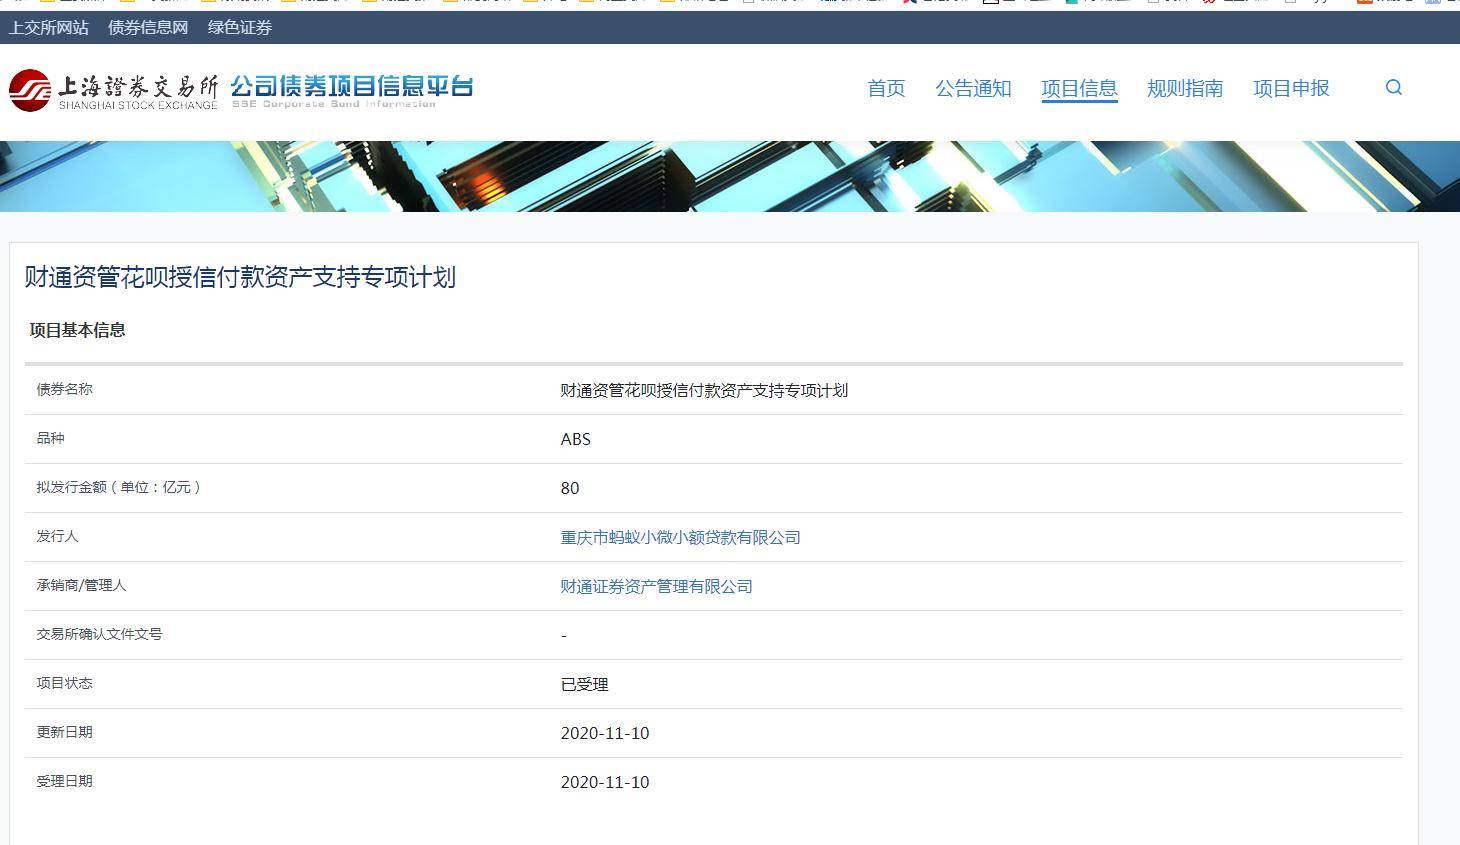Screen dimensions: 1460x845
Task: Open the 上交所网站 link
Action: [x=48, y=28]
